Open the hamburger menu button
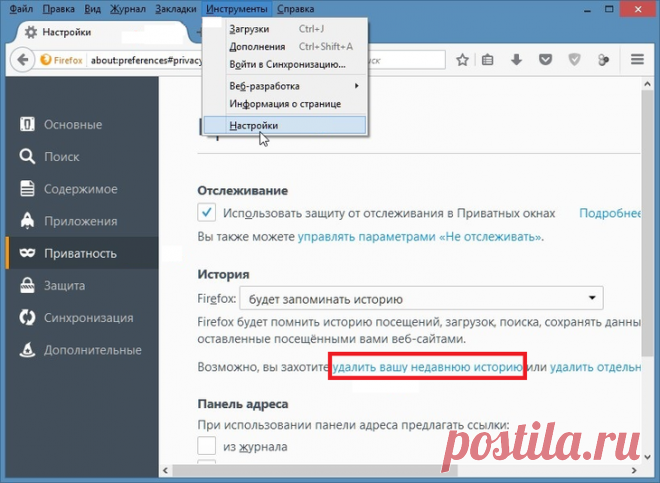The image size is (660, 483). pyautogui.click(x=637, y=59)
